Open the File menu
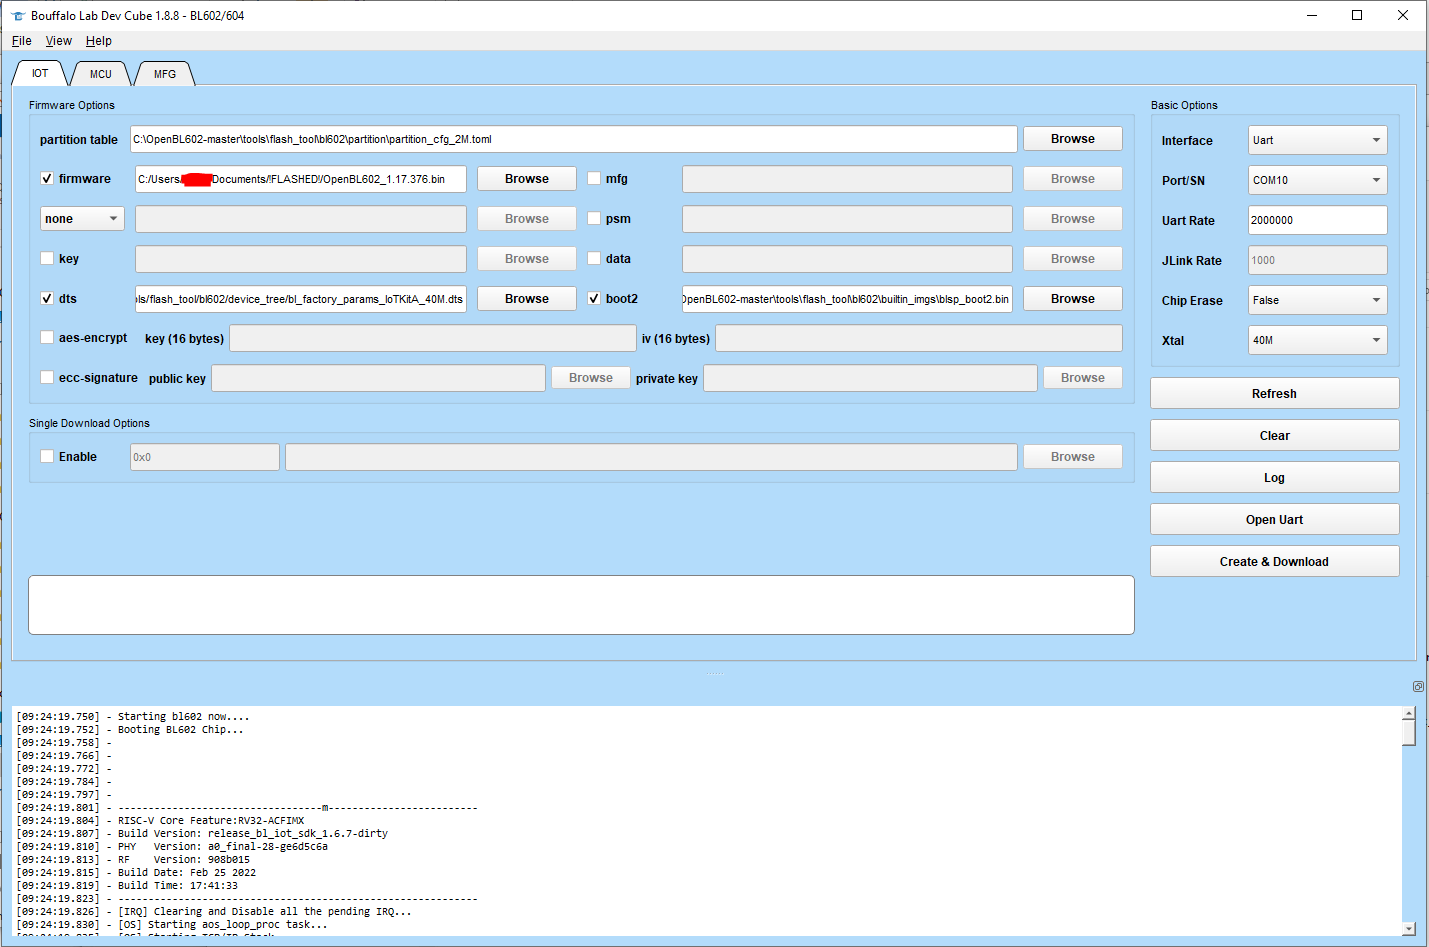1429x947 pixels. (22, 41)
